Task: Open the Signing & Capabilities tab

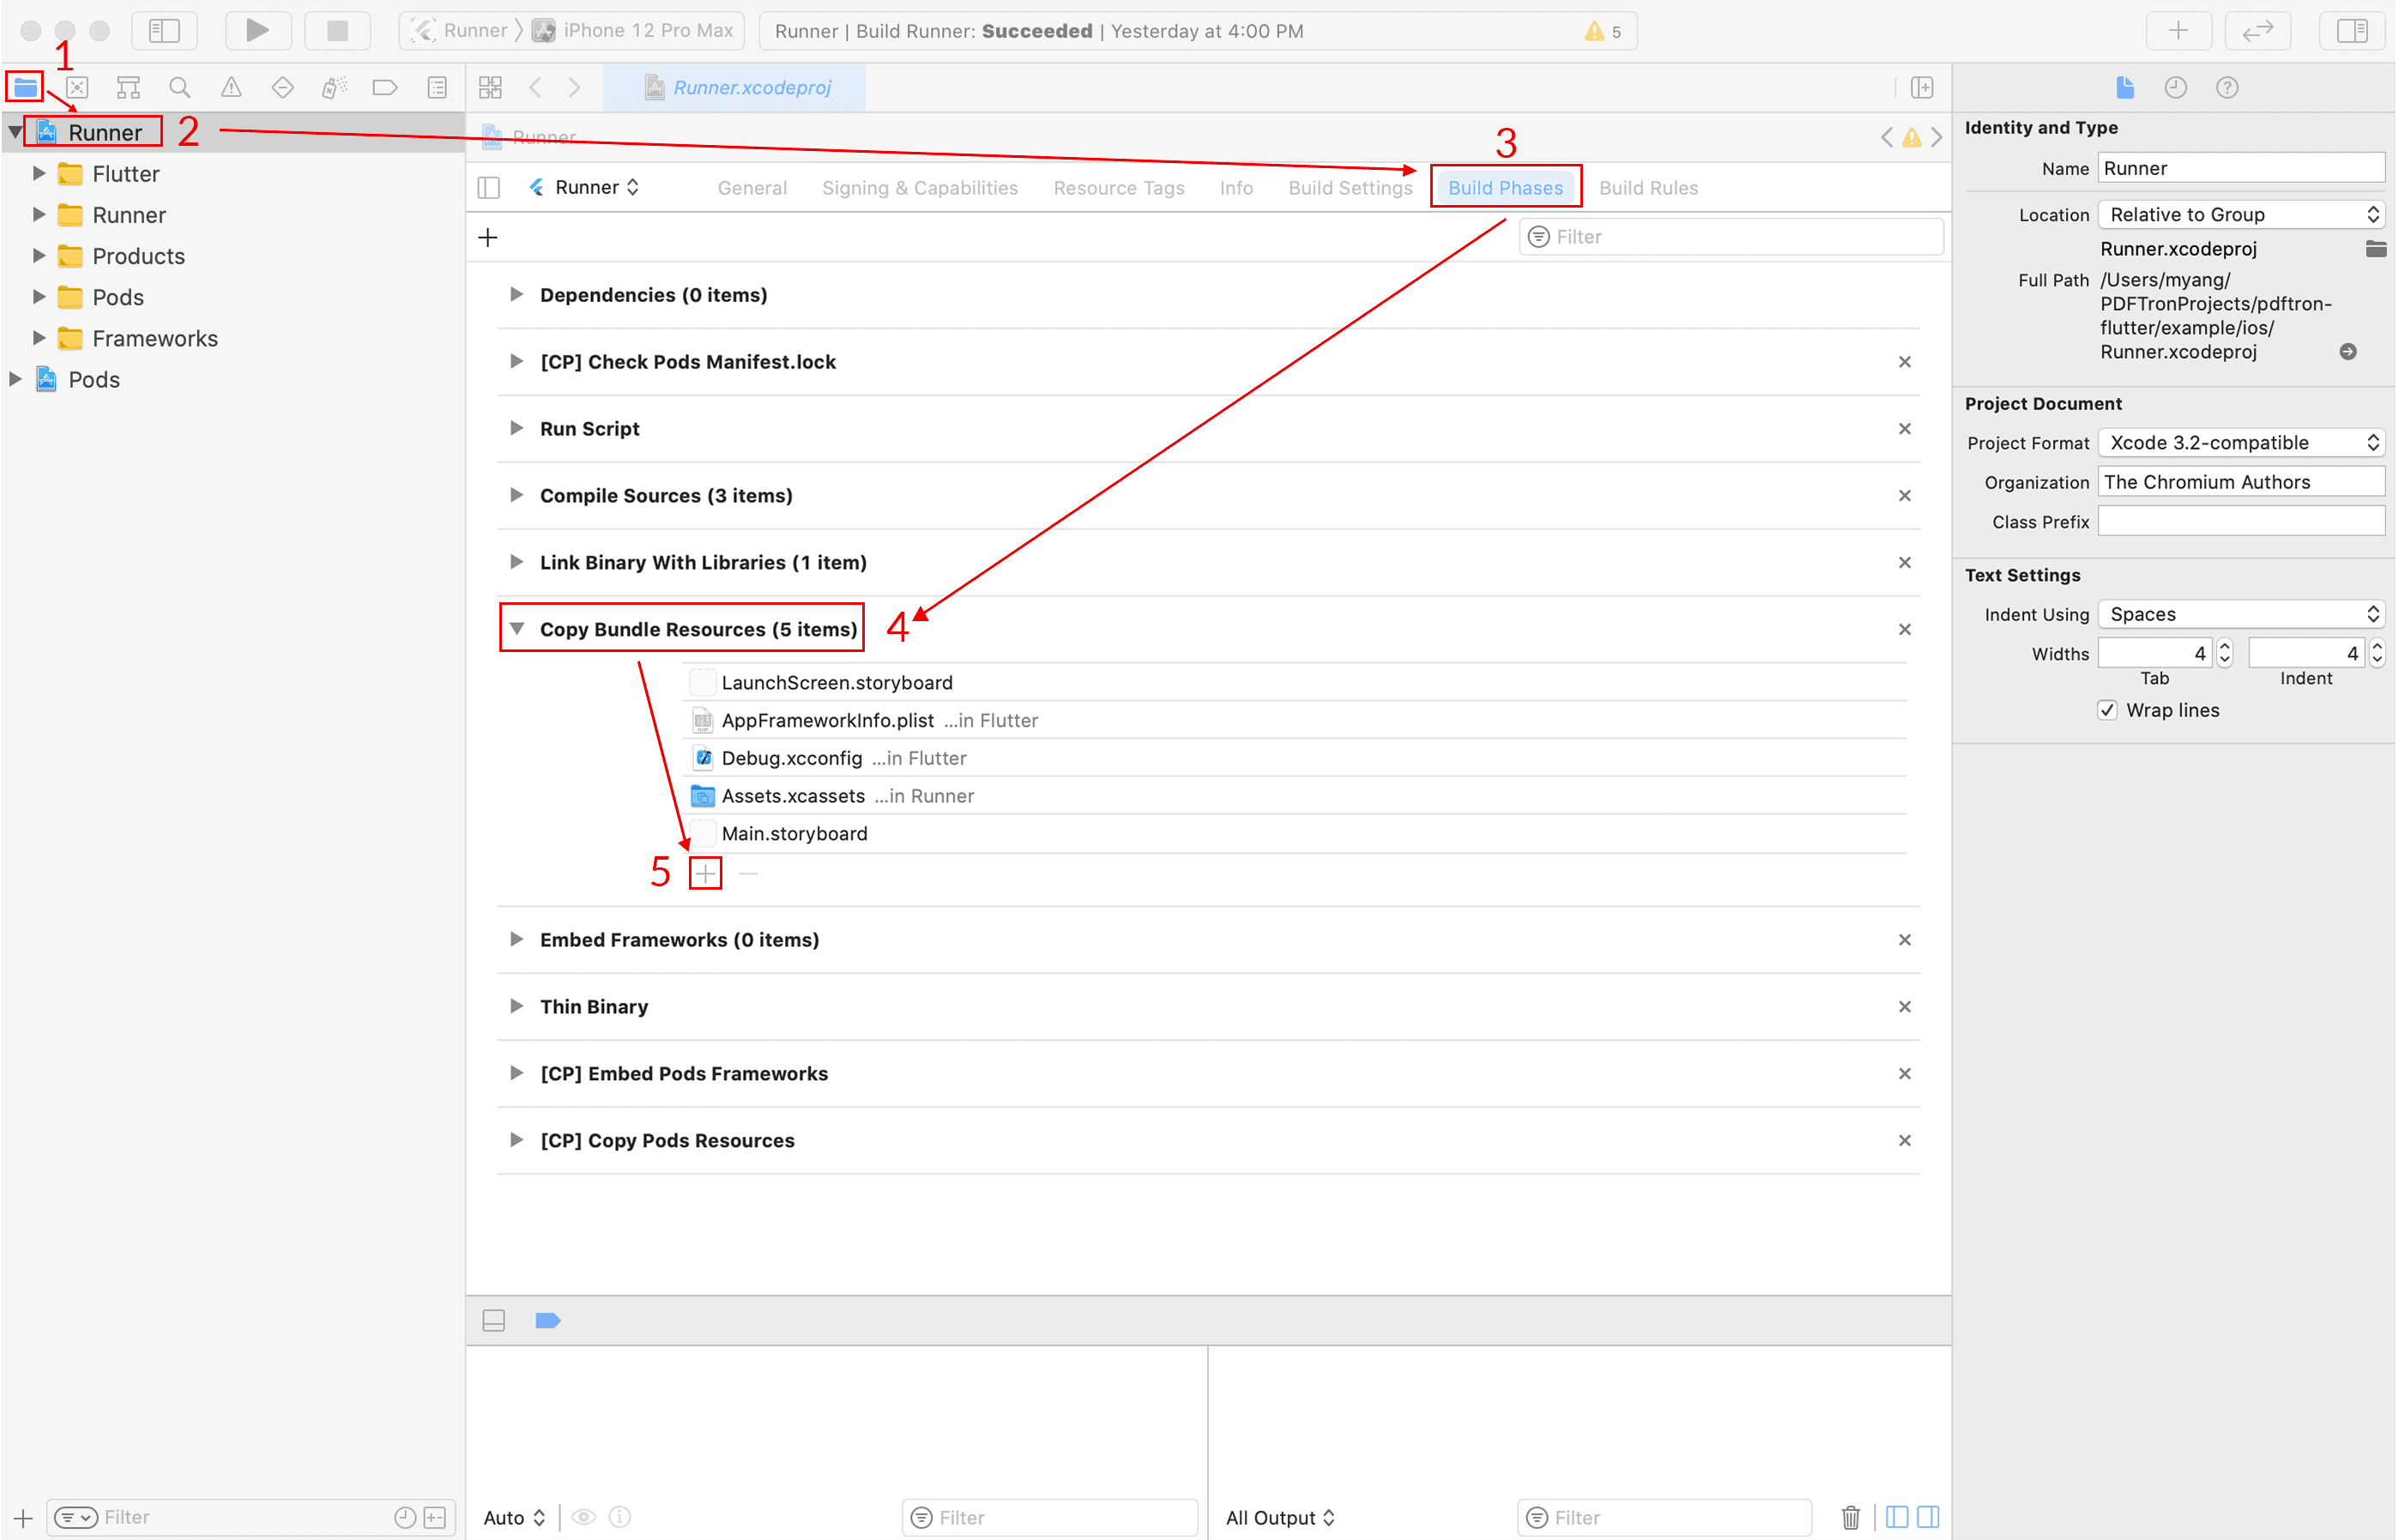Action: pyautogui.click(x=919, y=188)
